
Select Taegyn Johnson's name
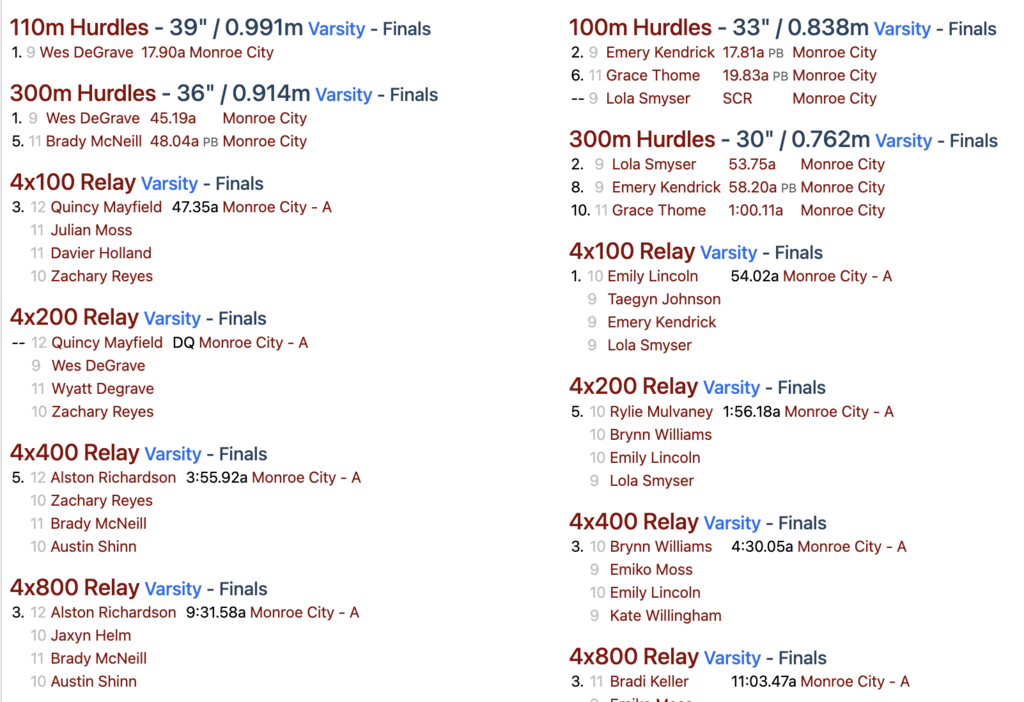coord(664,299)
